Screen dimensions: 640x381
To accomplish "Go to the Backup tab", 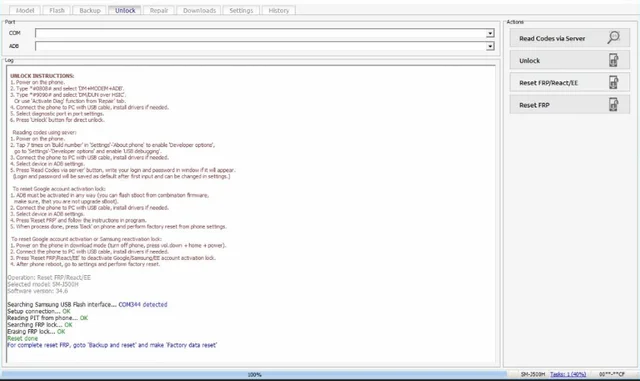I will [90, 10].
